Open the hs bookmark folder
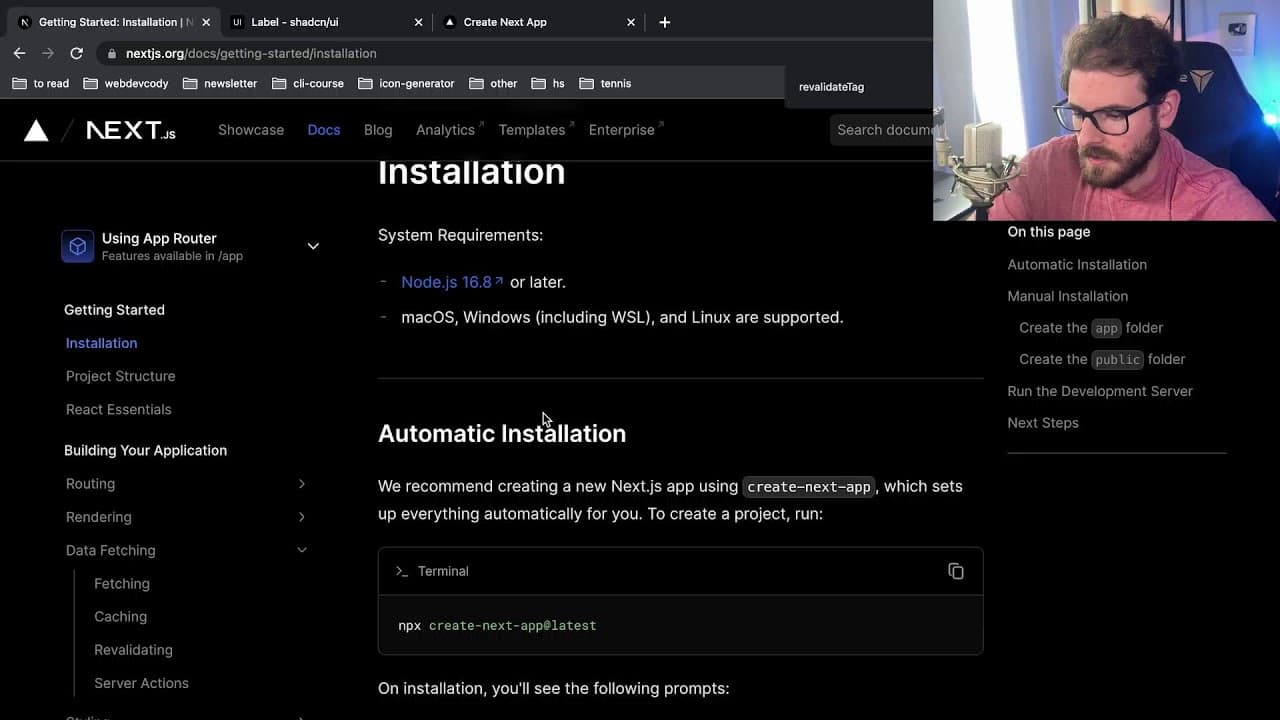 pos(548,84)
